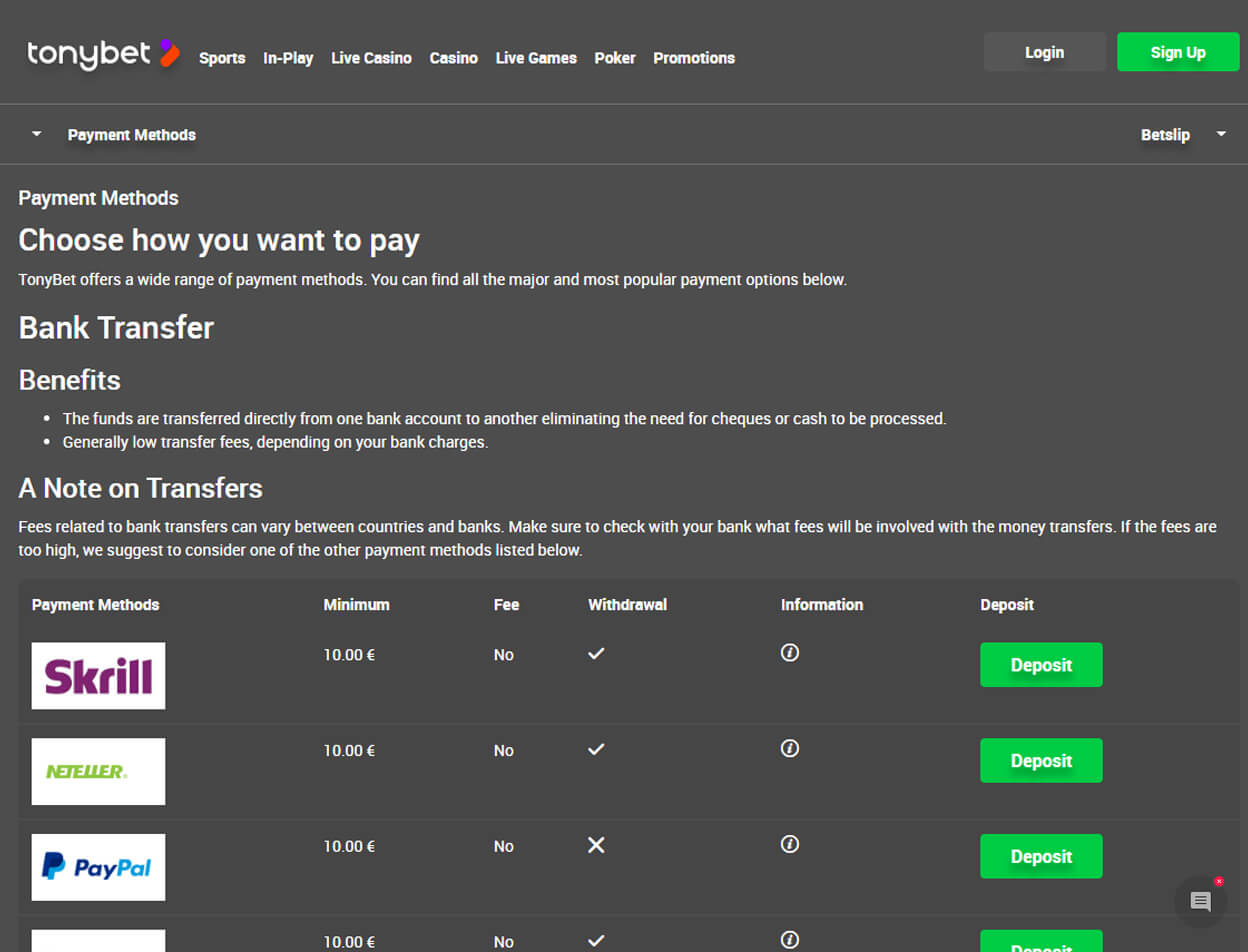
Task: Open Neteller information icon
Action: click(x=790, y=749)
